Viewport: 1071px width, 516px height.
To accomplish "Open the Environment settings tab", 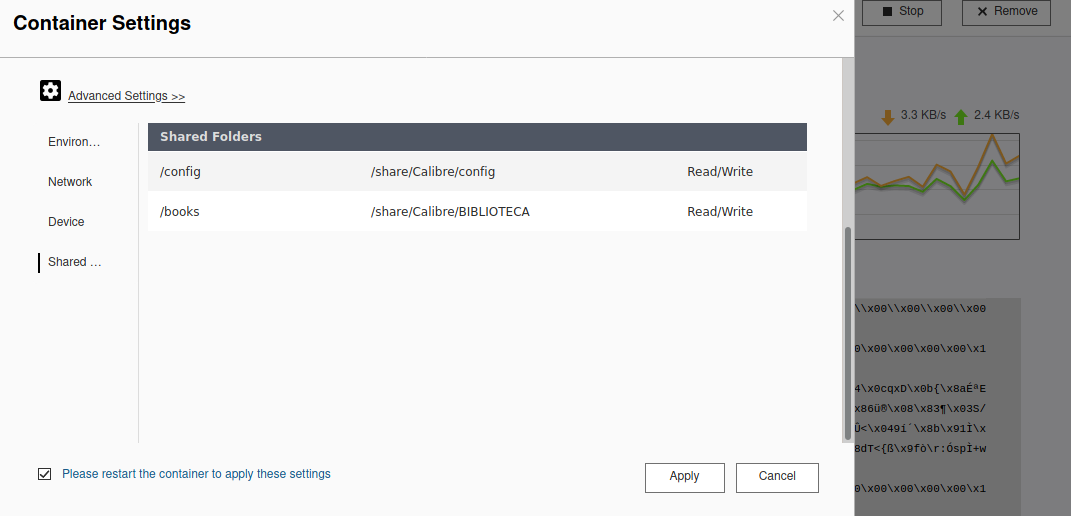I will coord(74,142).
